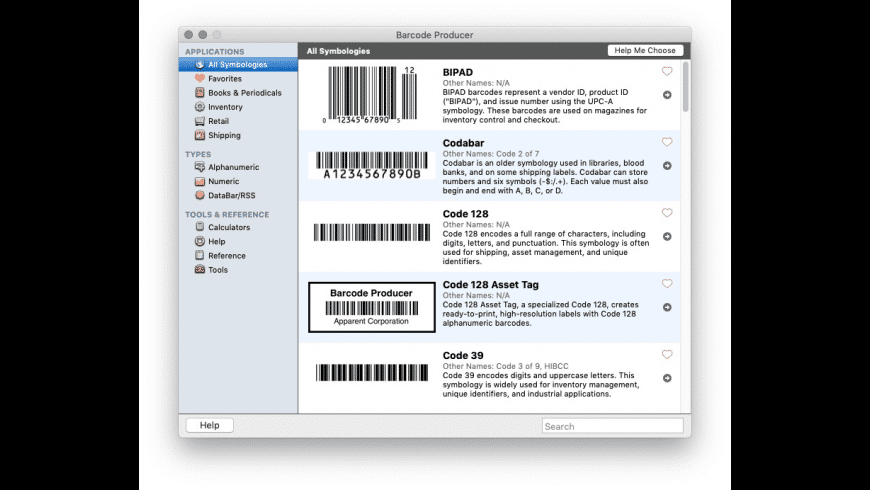Image resolution: width=870 pixels, height=490 pixels.
Task: Click the Code 128 Asset Tag label thumbnail
Action: [x=371, y=307]
